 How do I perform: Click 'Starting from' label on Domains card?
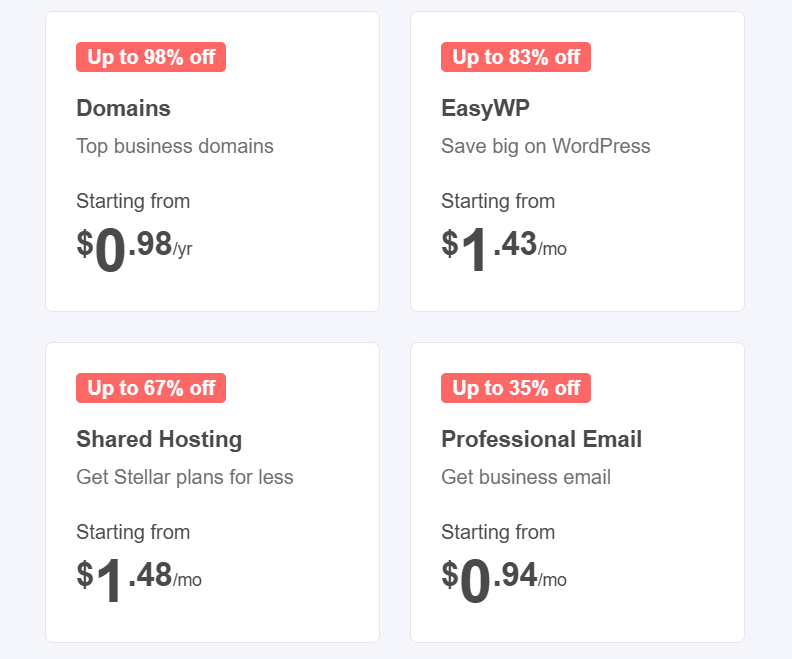click(133, 201)
